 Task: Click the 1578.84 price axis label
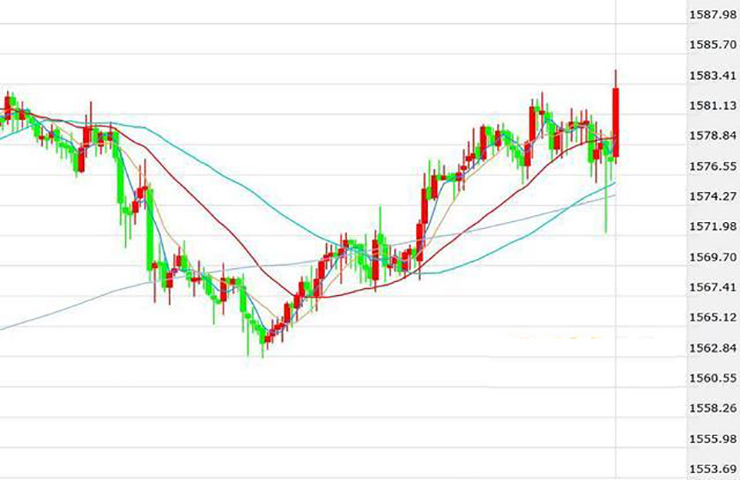(713, 136)
